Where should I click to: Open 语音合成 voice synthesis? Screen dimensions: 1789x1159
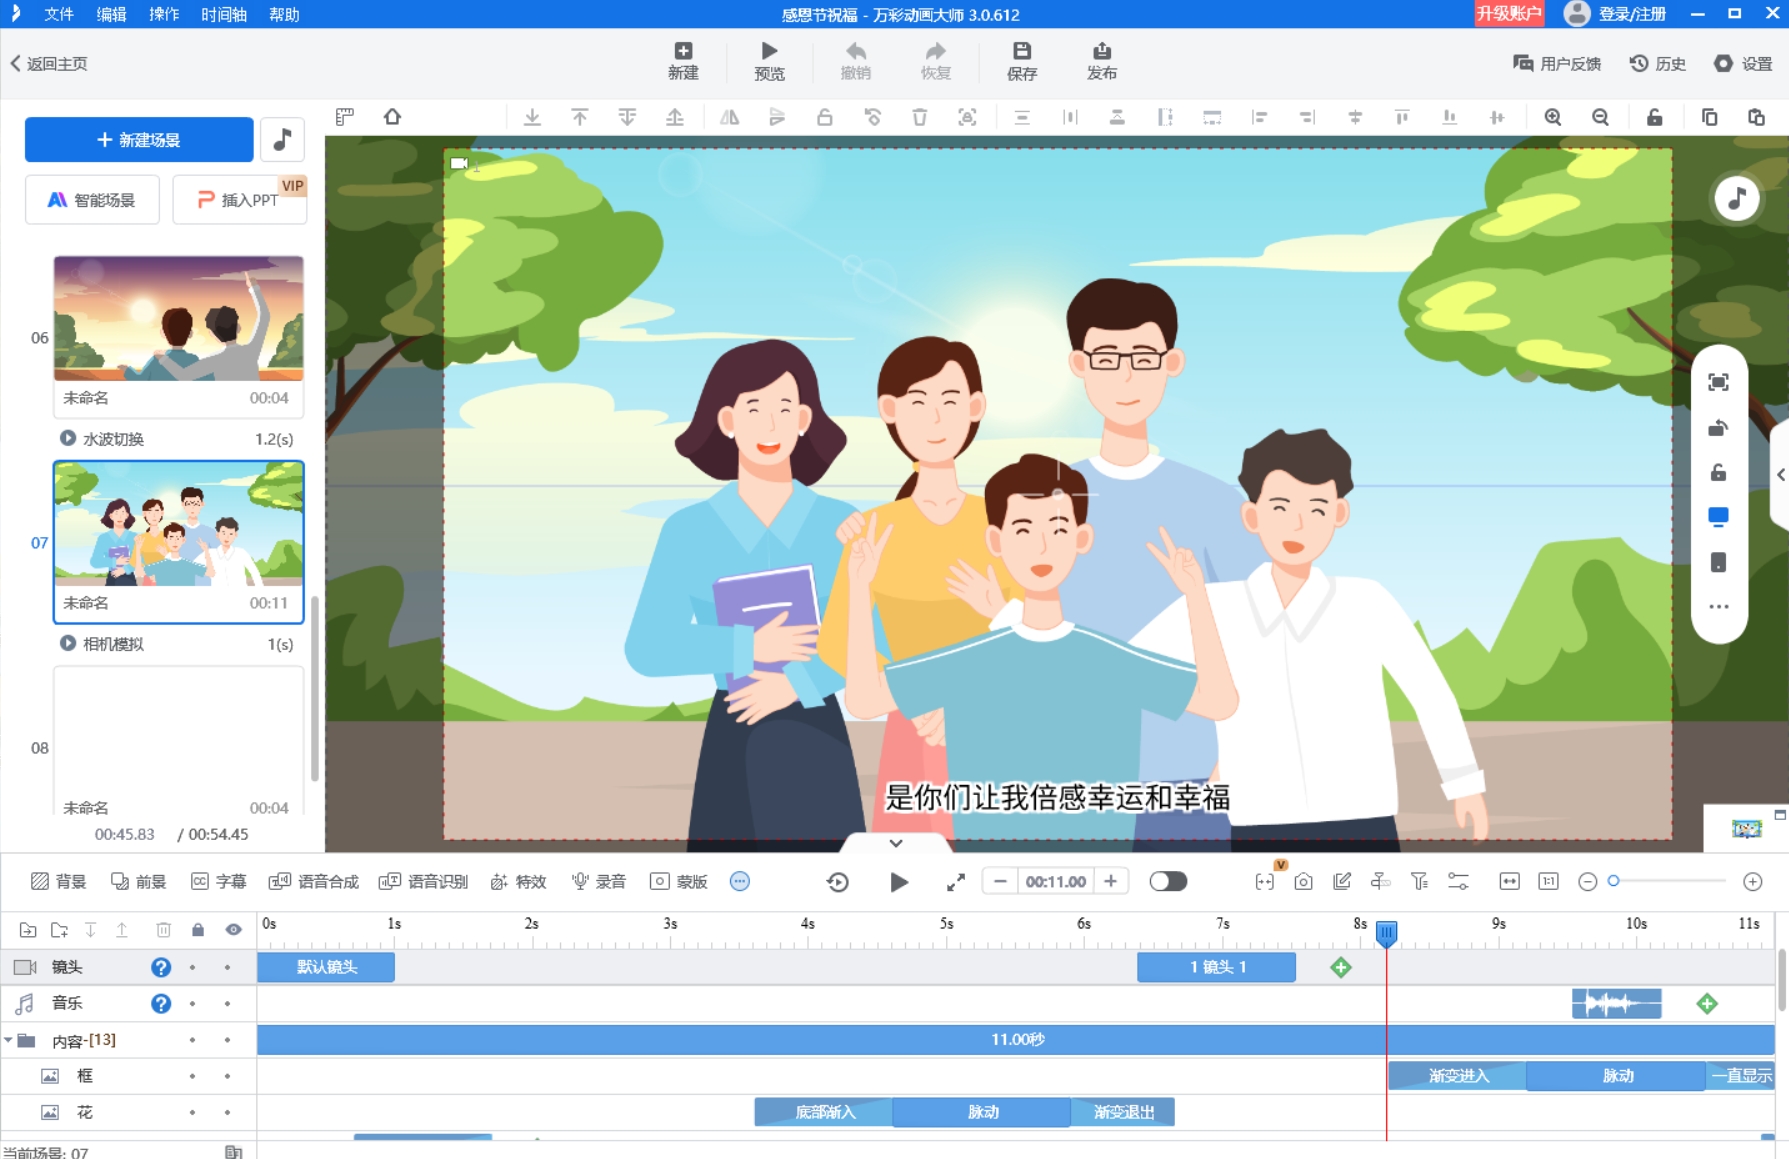click(x=313, y=881)
